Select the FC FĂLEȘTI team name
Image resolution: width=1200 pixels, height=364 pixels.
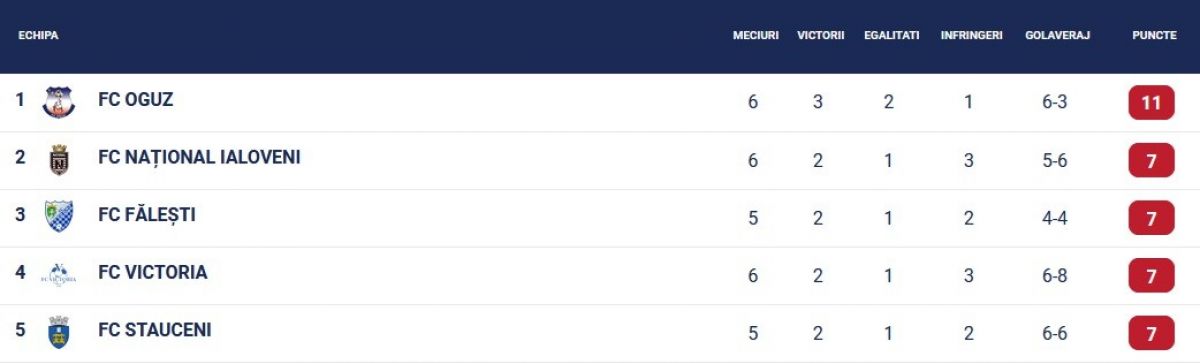pyautogui.click(x=147, y=215)
